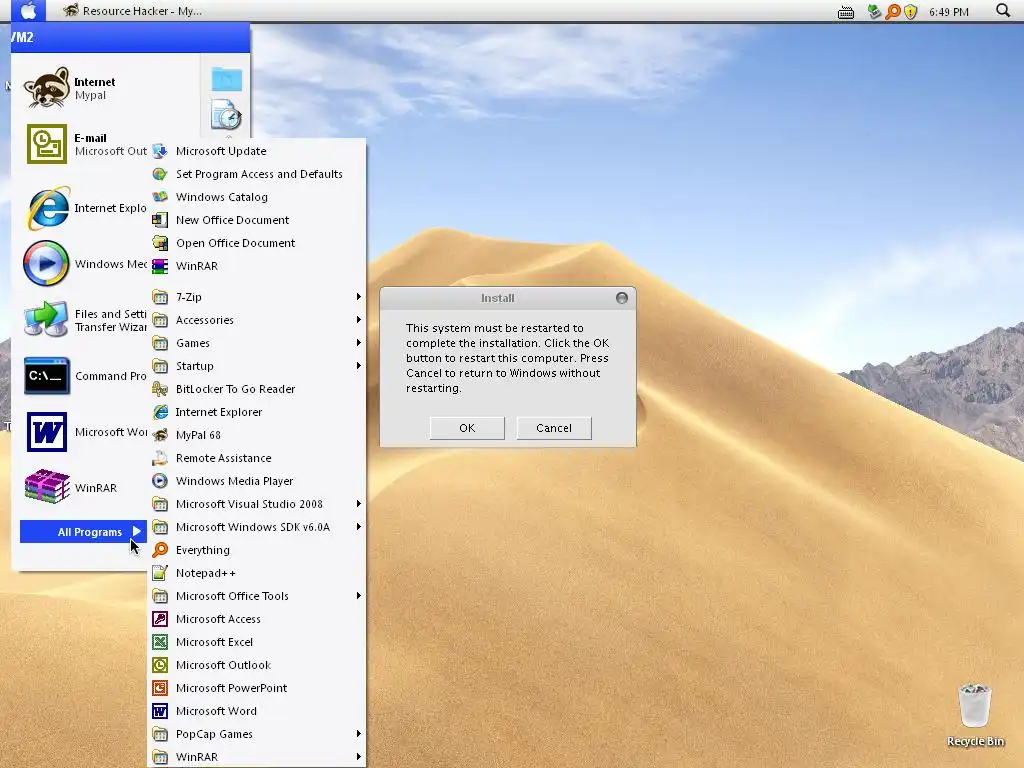Viewport: 1024px width, 768px height.
Task: Launch Windows Media Player in programs list
Action: pos(257,481)
